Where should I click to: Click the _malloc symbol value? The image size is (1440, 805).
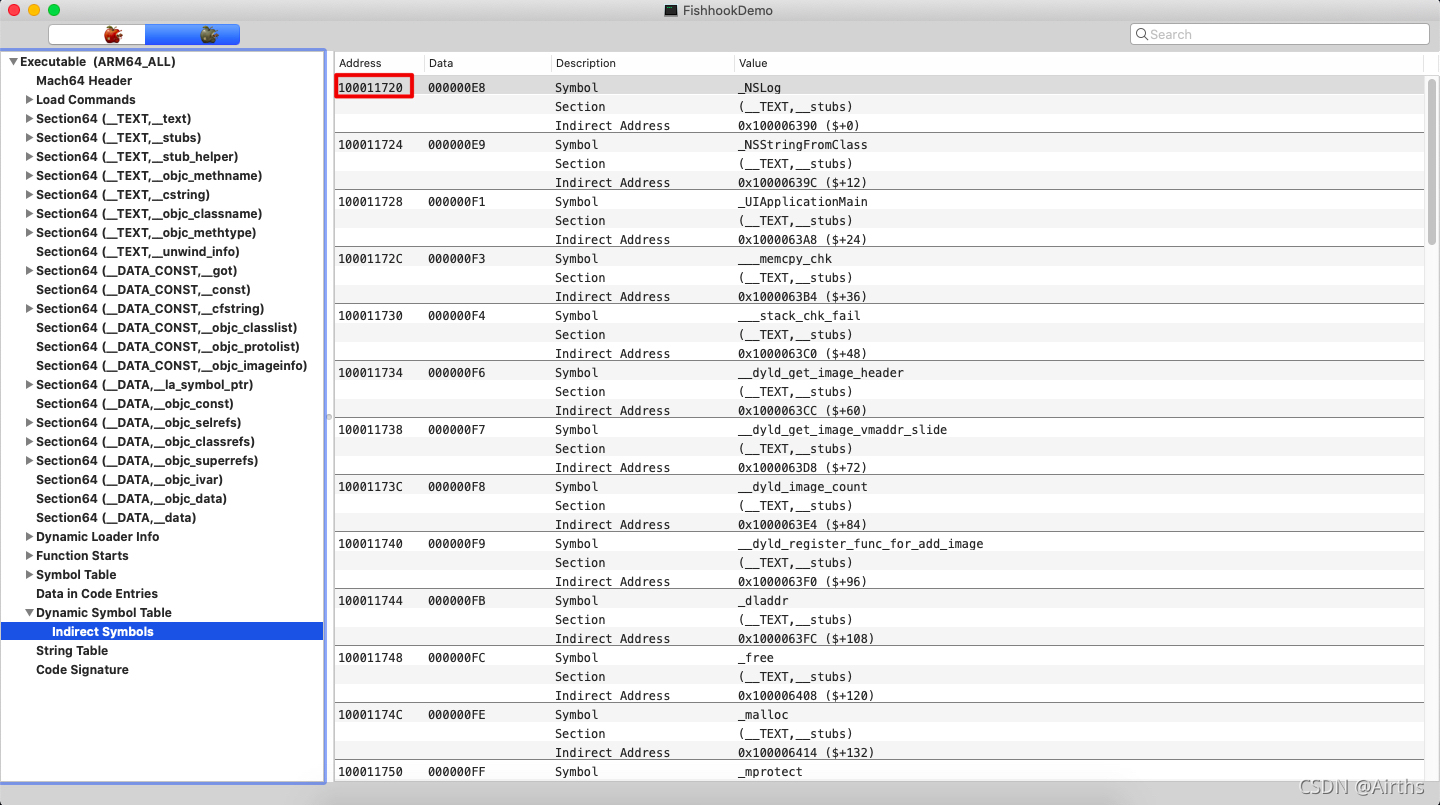763,715
